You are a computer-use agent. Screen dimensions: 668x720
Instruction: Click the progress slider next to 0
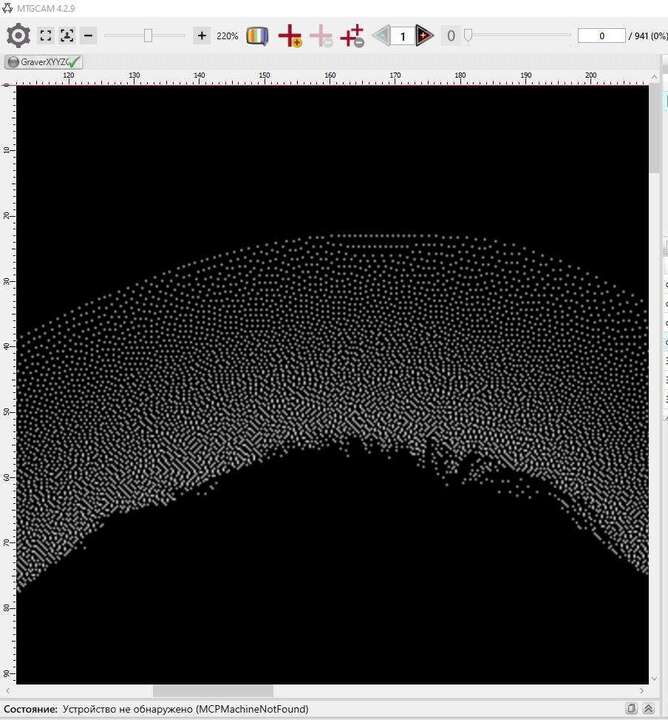pos(466,36)
